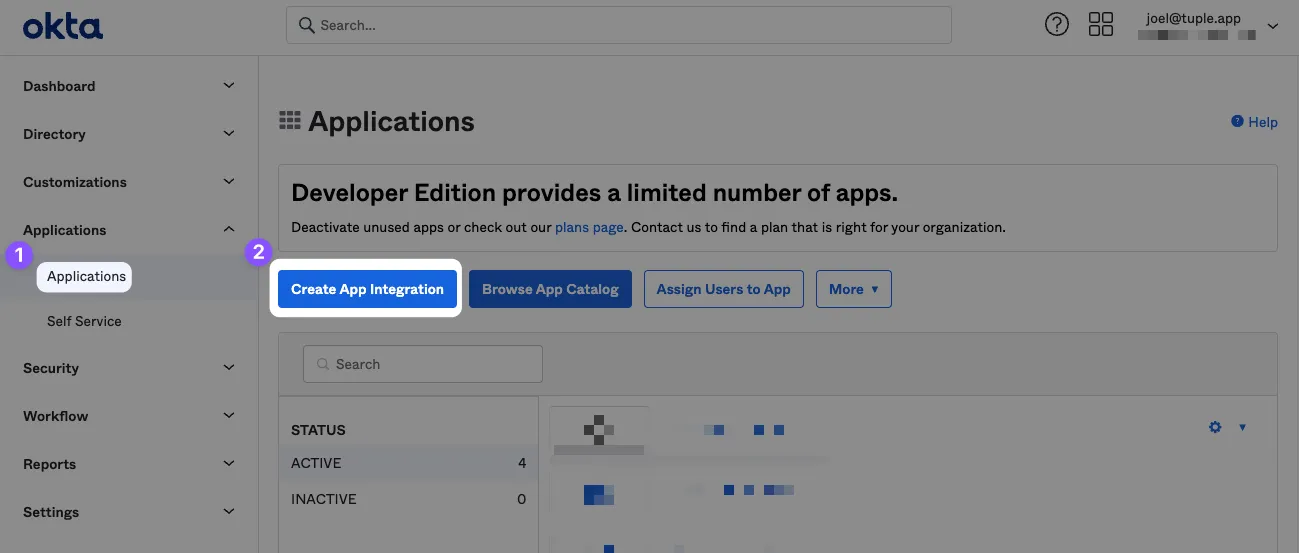
Task: Expand the Customizations sidebar section
Action: (229, 182)
